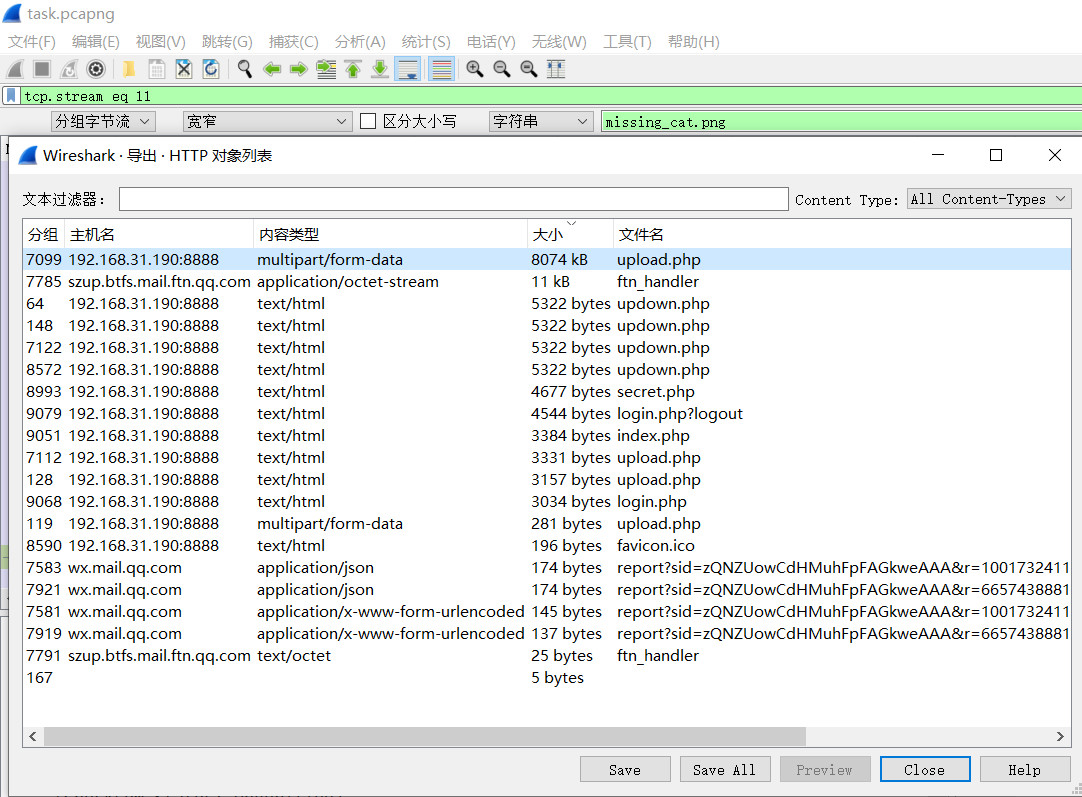
Task: Open the 分组字节流 search-in dropdown
Action: click(104, 121)
